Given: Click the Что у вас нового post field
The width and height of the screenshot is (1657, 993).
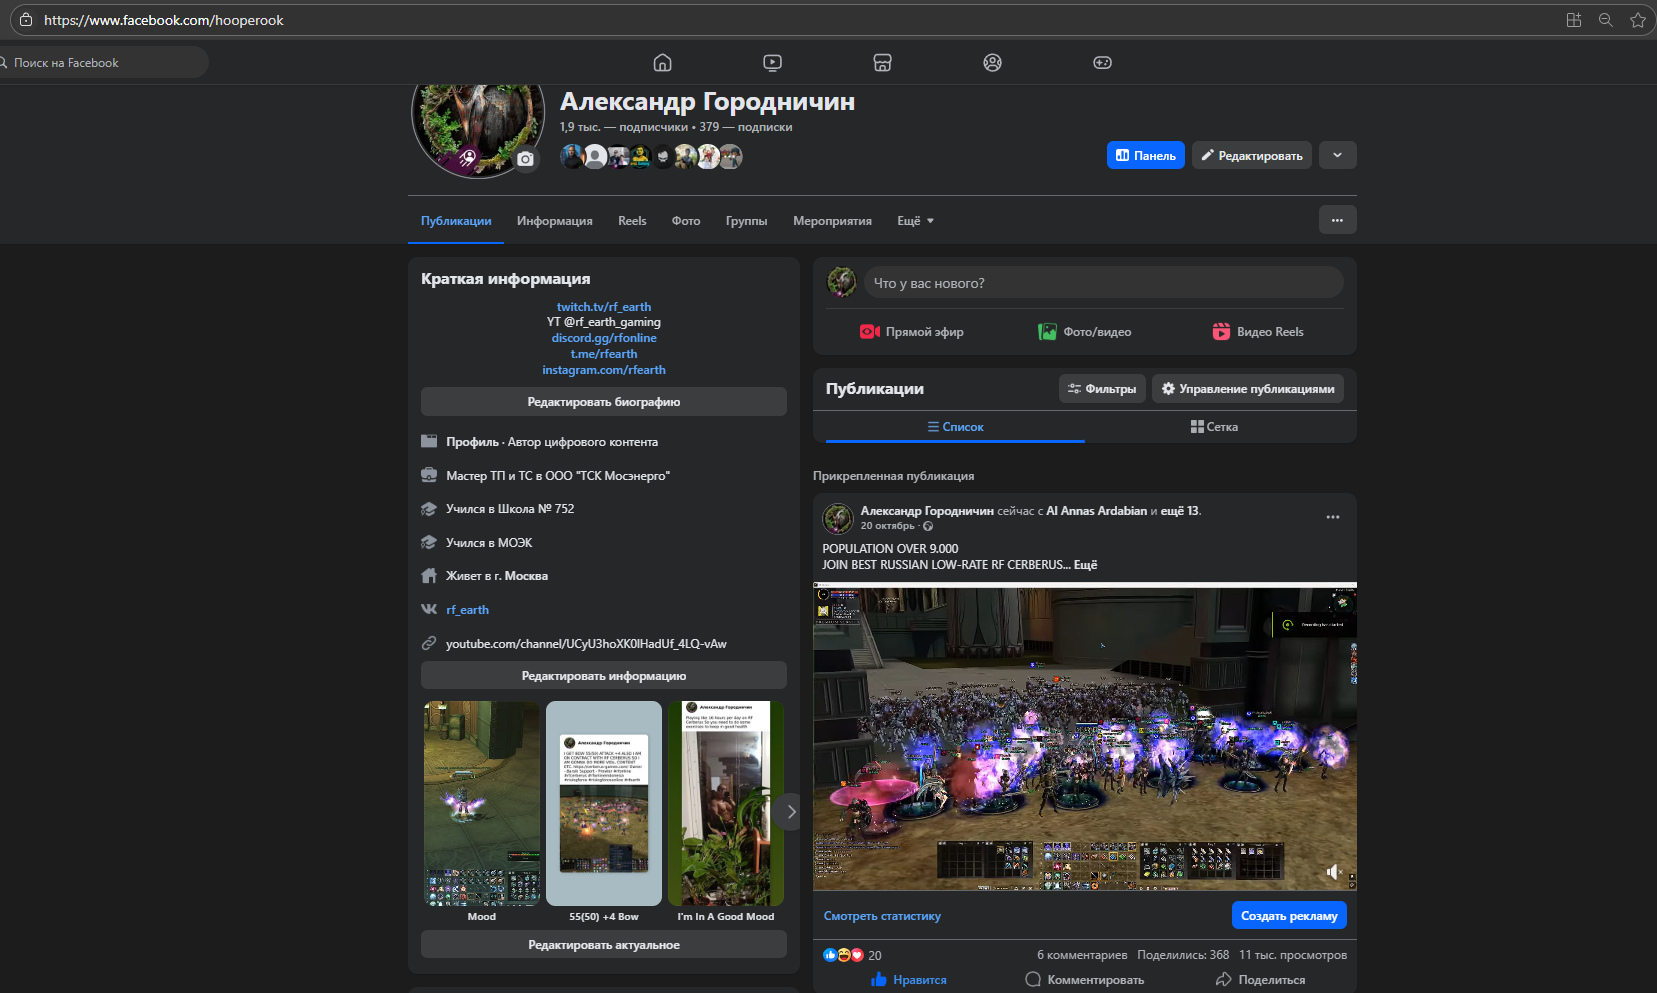Looking at the screenshot, I should [x=1102, y=283].
